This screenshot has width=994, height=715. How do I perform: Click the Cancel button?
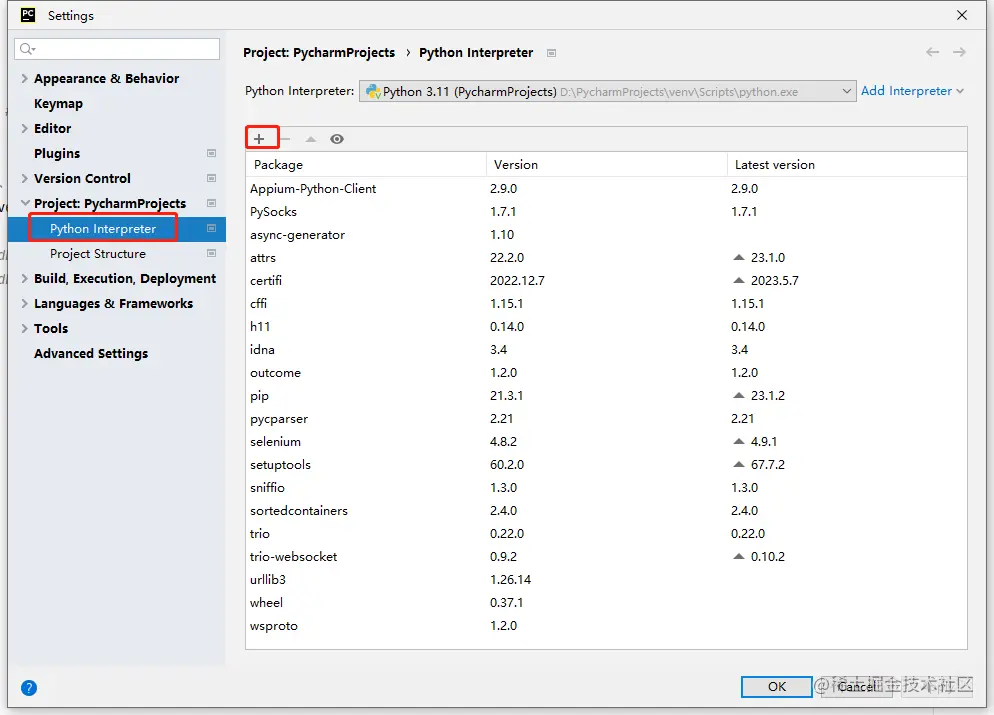tap(856, 686)
